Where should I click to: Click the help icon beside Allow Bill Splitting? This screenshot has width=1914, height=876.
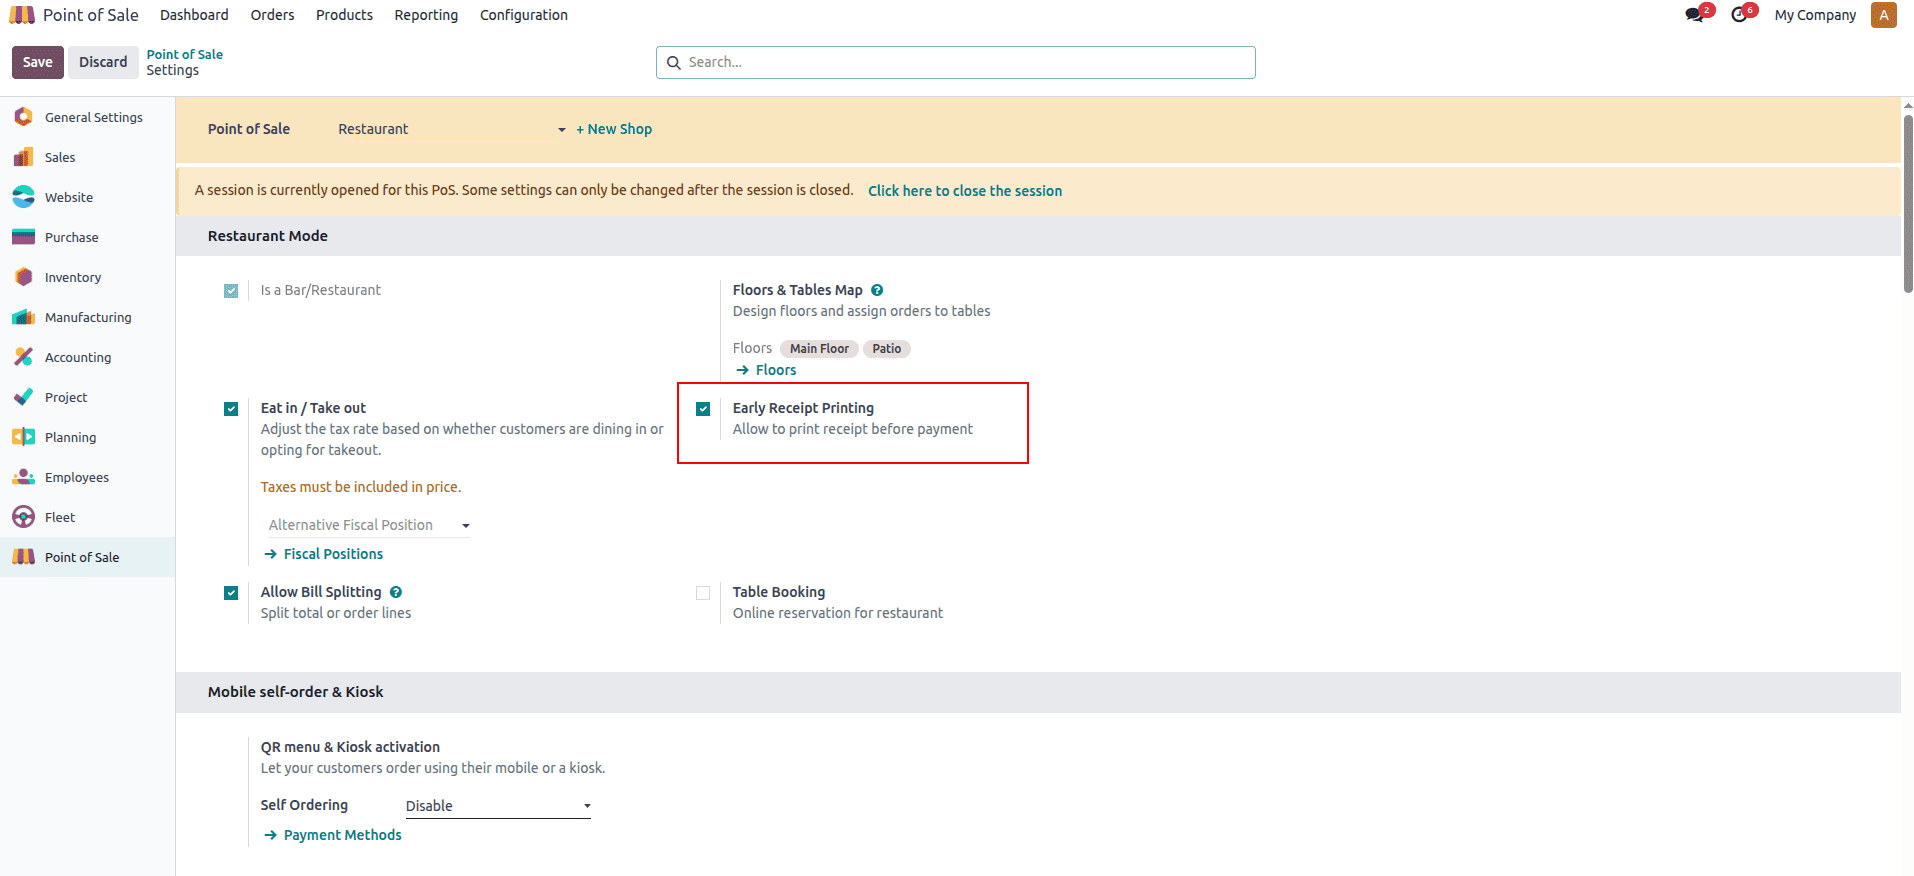[396, 592]
